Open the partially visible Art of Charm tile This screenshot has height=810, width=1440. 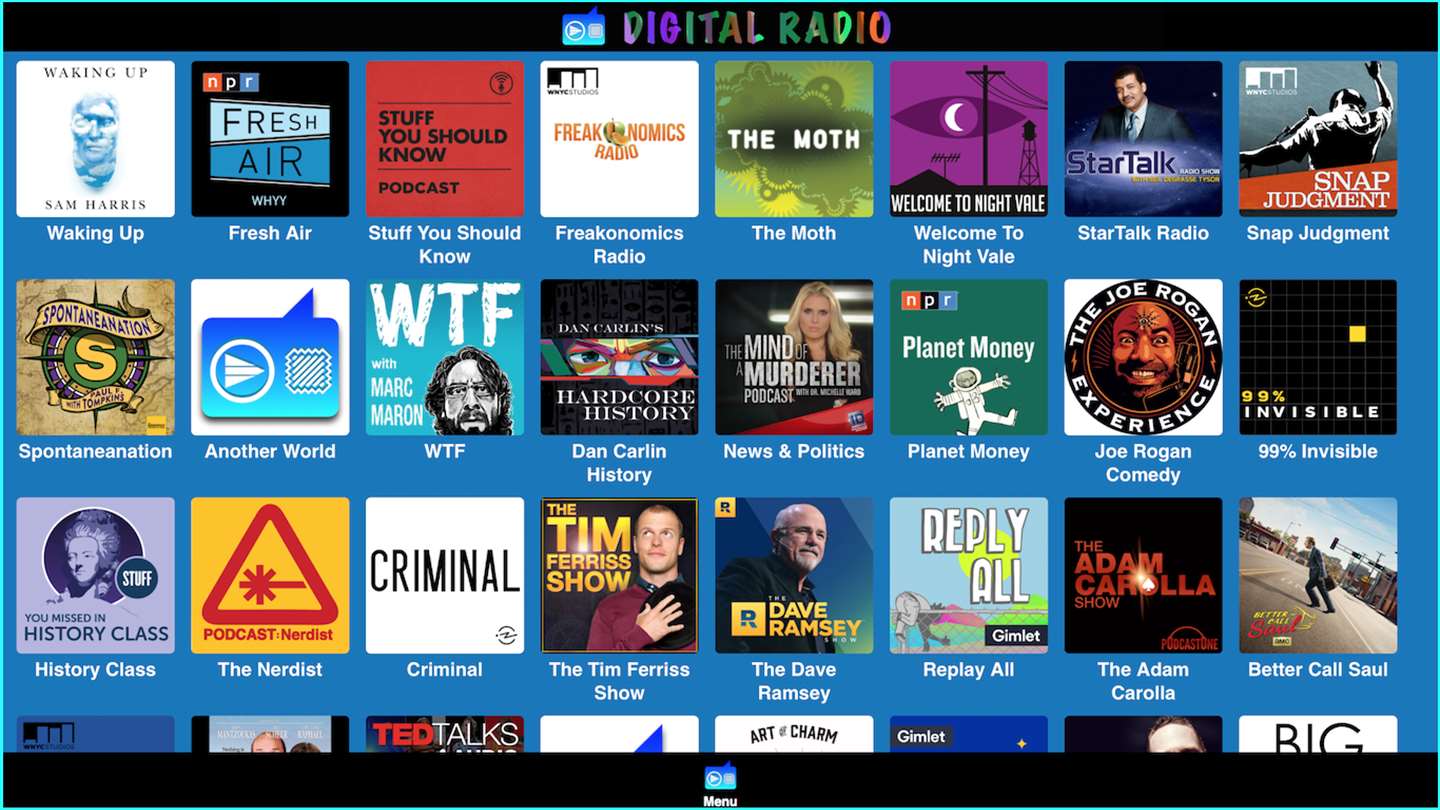coord(794,734)
